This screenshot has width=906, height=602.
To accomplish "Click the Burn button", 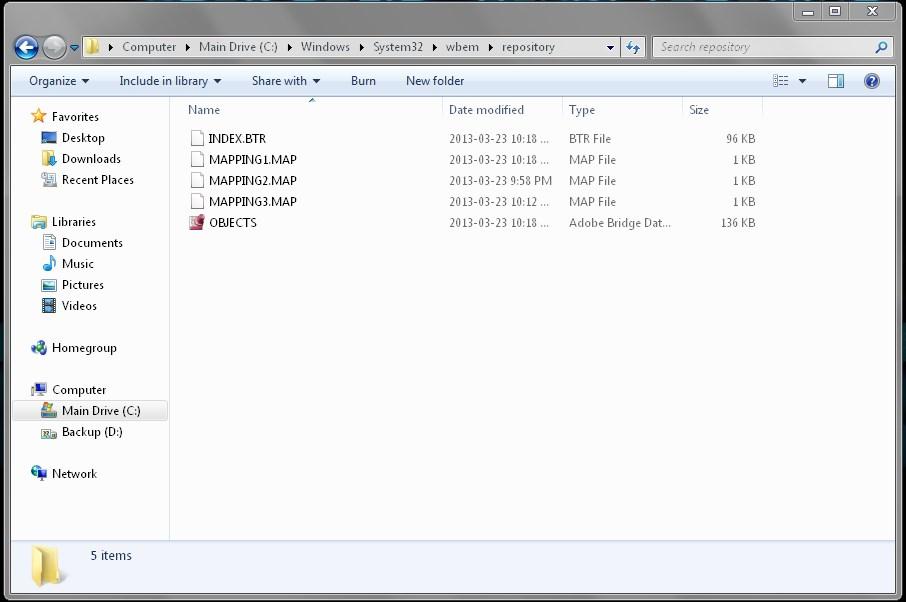I will point(363,81).
